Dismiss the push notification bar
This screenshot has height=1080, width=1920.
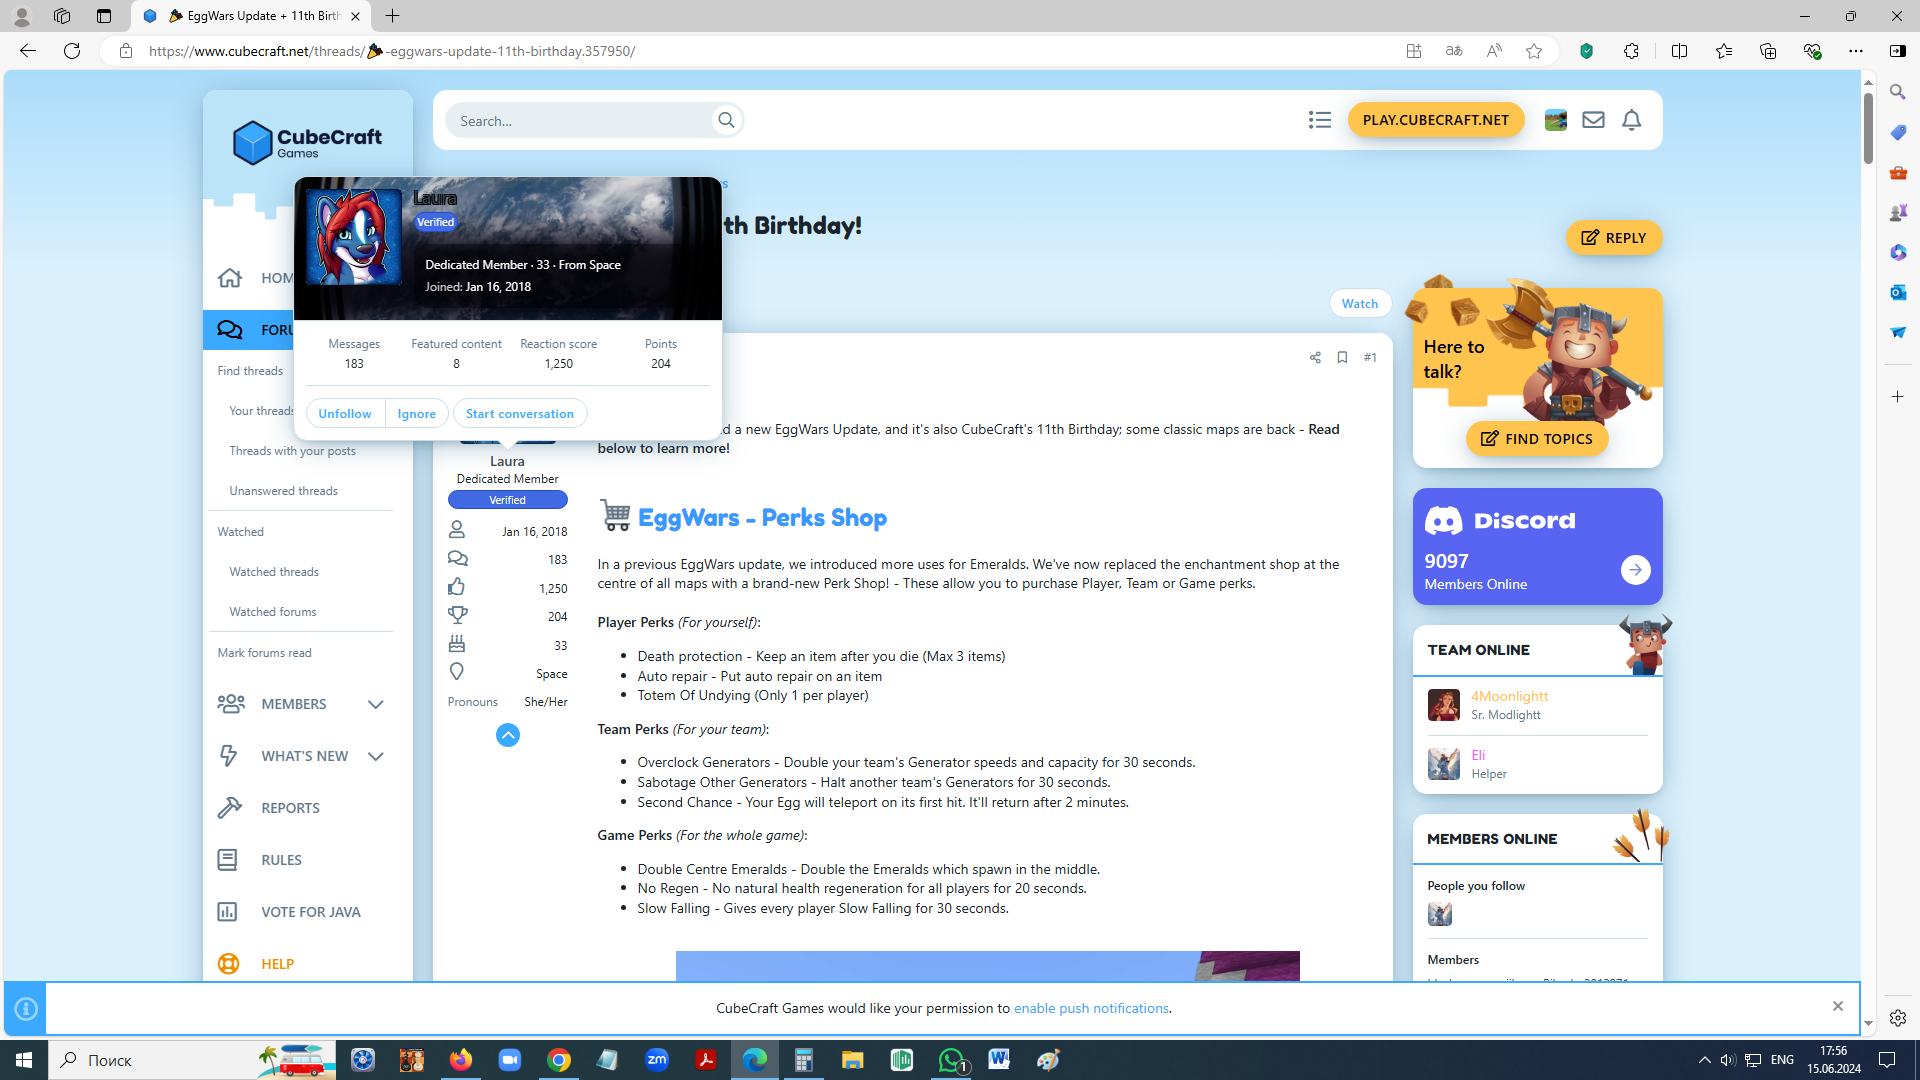click(x=1837, y=1006)
